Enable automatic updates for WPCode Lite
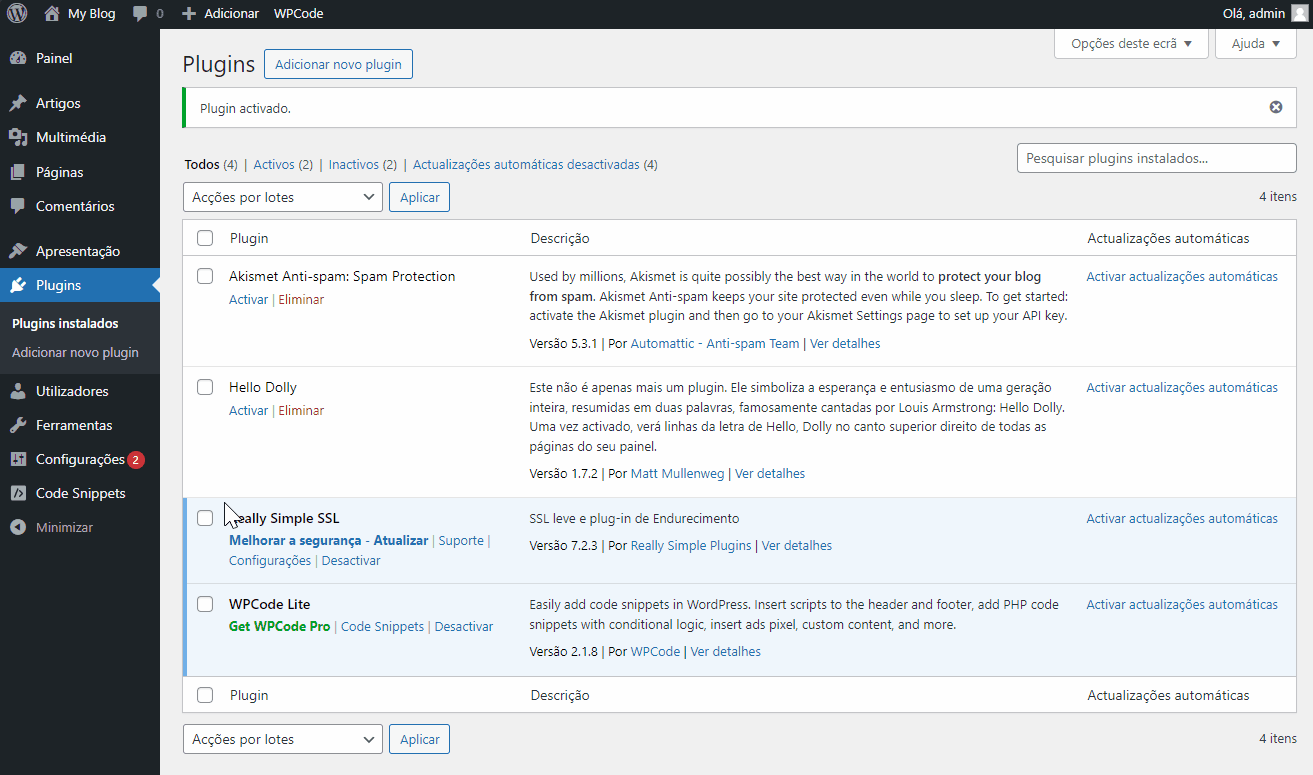 [x=1182, y=605]
